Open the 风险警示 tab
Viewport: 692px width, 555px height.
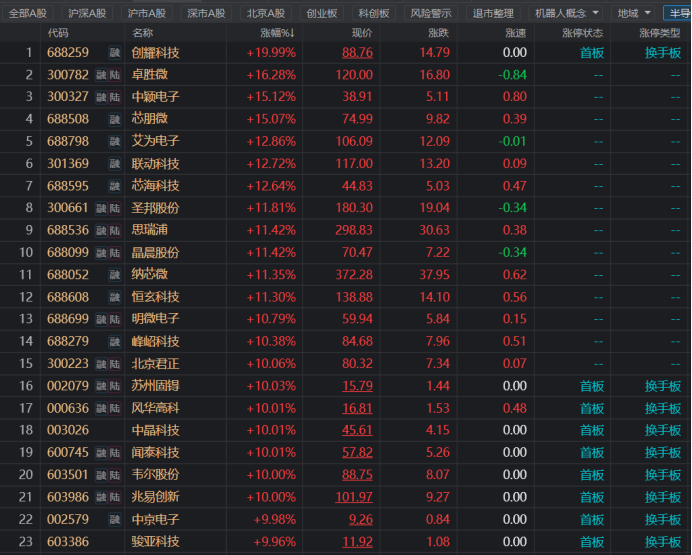click(431, 14)
